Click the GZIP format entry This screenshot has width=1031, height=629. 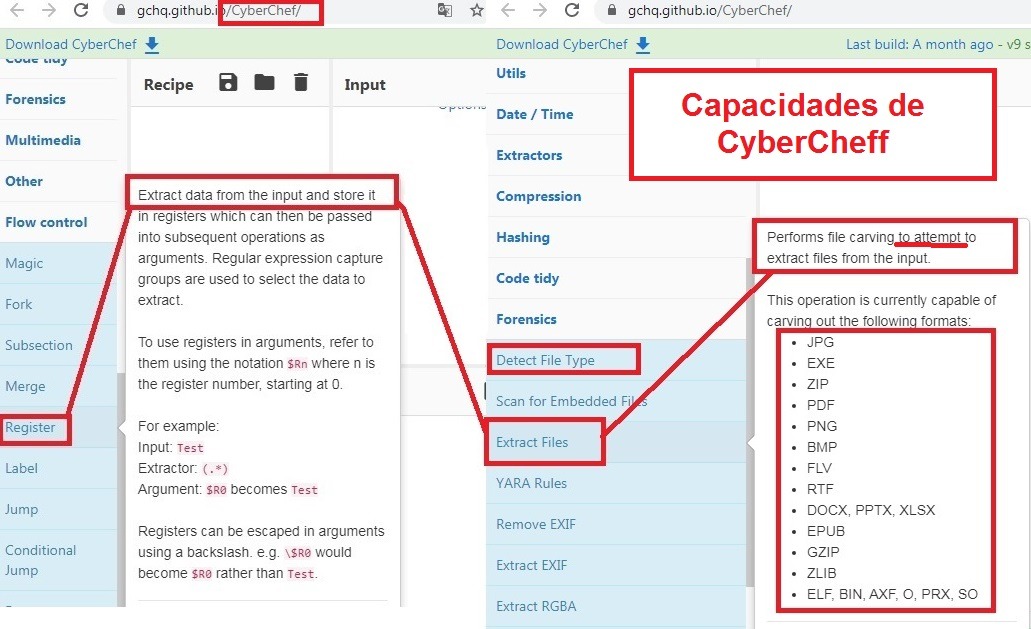[x=823, y=552]
